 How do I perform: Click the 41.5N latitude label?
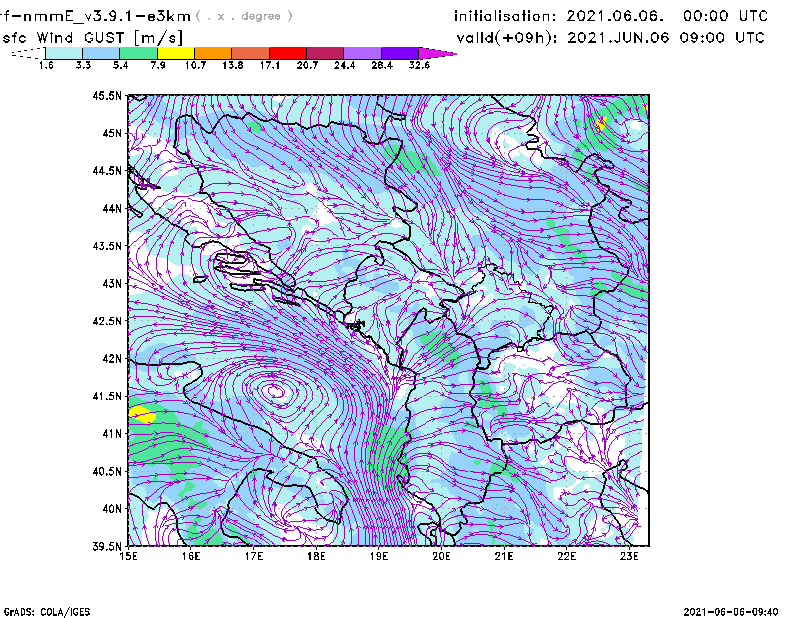click(107, 396)
